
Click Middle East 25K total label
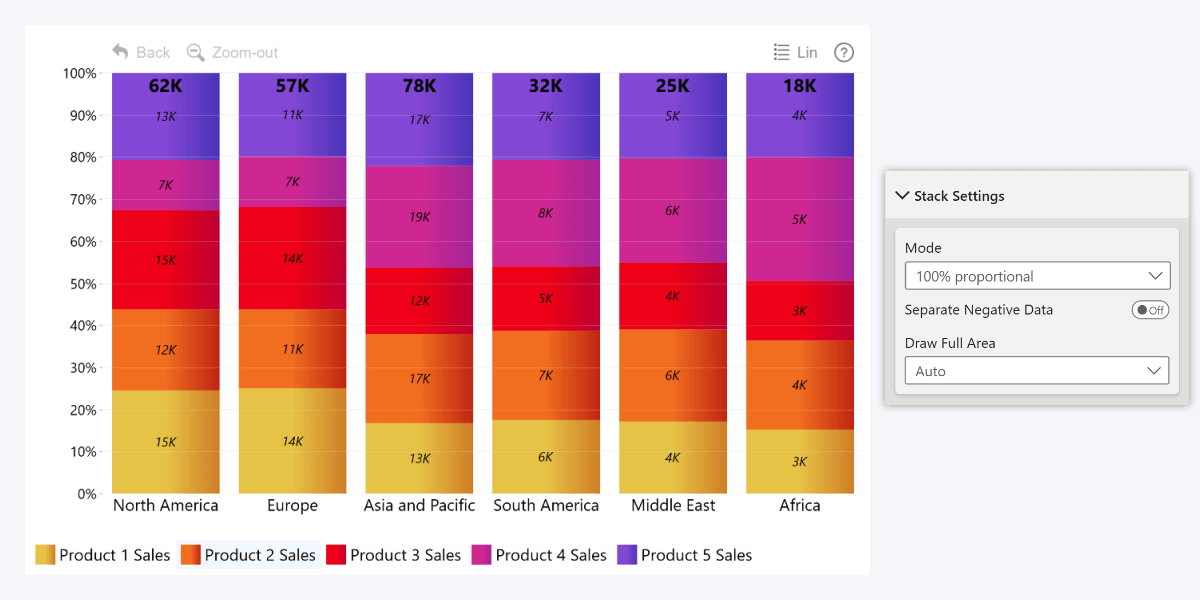pyautogui.click(x=673, y=86)
